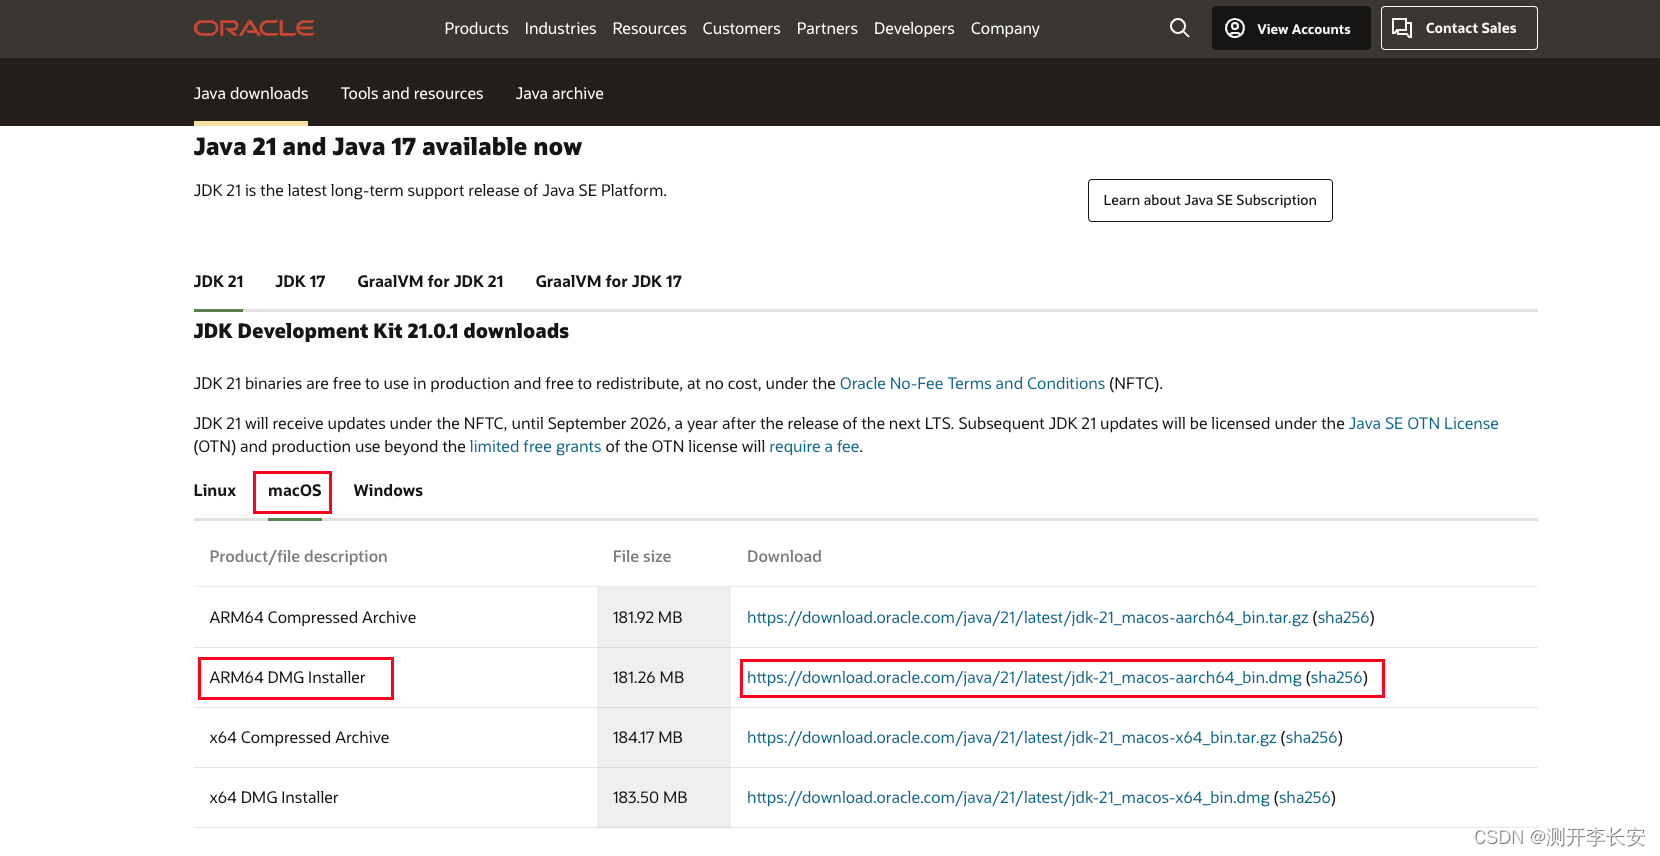1660x856 pixels.
Task: Download the macOS x64 tar.gz archive
Action: [1011, 737]
